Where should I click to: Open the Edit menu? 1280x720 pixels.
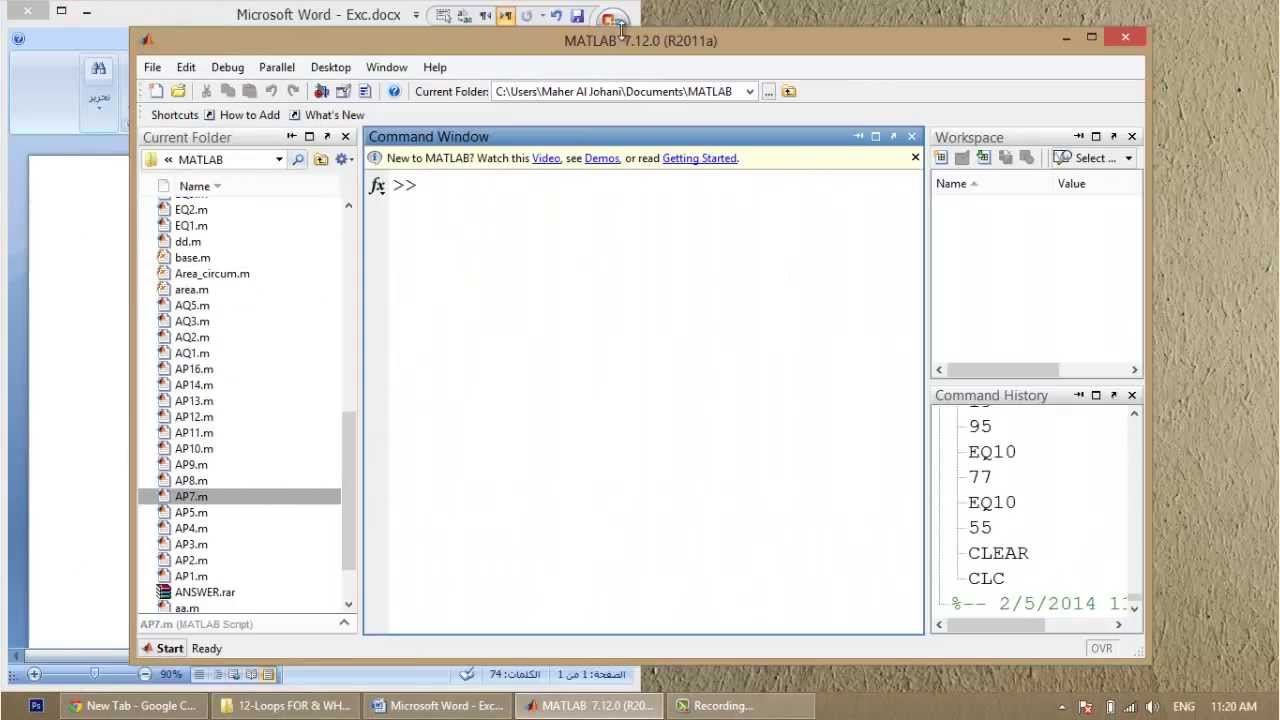click(186, 67)
